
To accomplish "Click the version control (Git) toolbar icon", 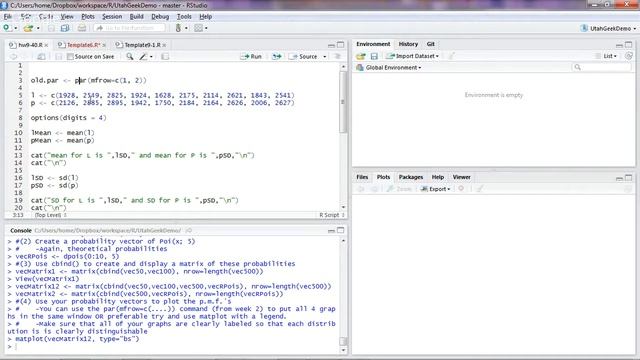I will [178, 28].
